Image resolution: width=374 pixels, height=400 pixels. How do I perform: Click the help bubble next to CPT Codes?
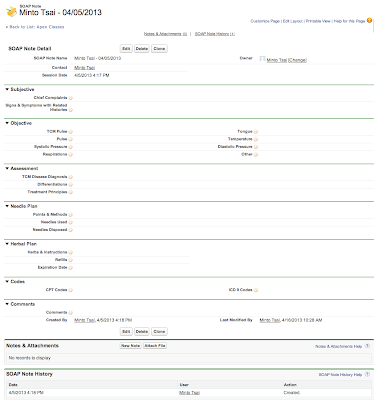pyautogui.click(x=71, y=290)
